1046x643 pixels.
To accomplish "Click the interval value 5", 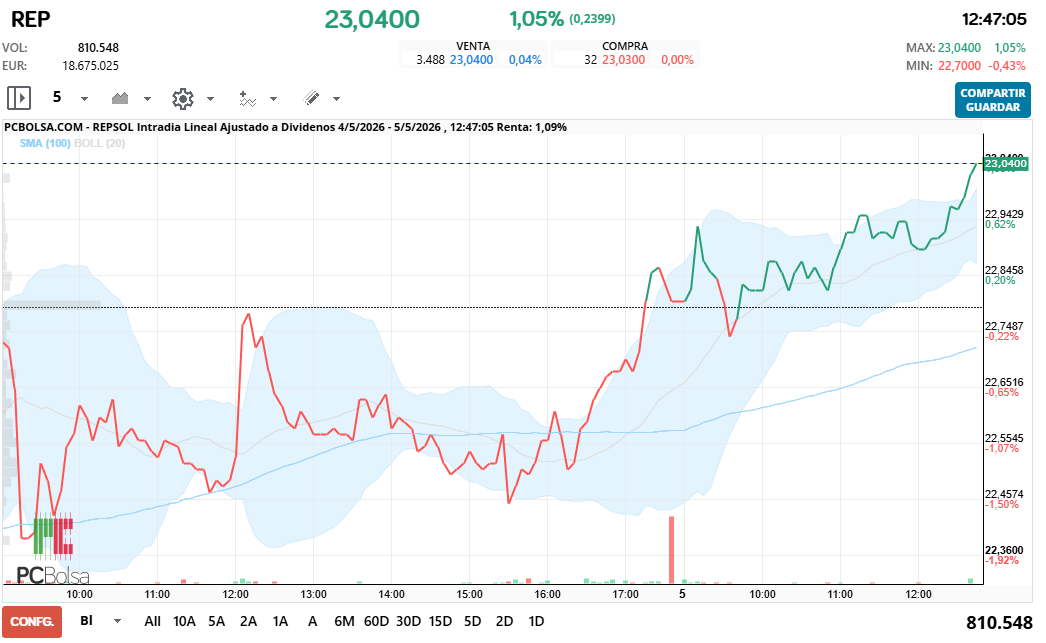I will coord(57,97).
